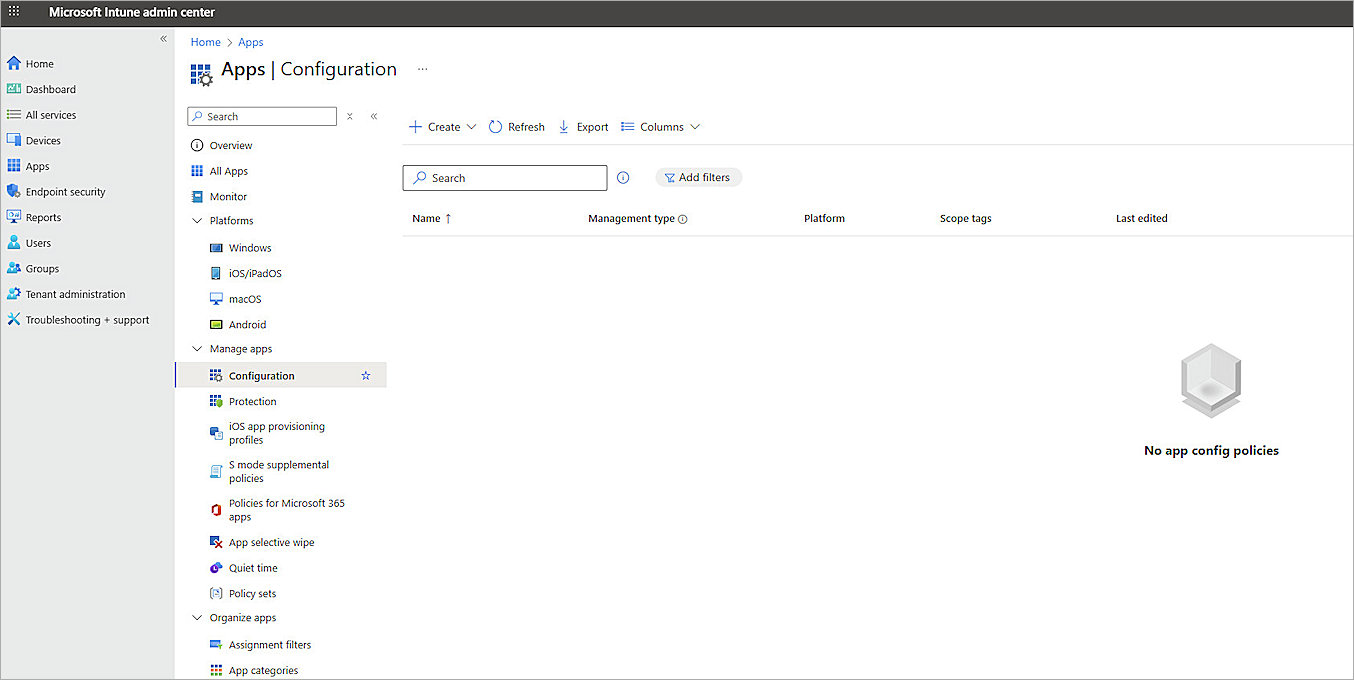
Task: Open the Columns dropdown
Action: [660, 127]
